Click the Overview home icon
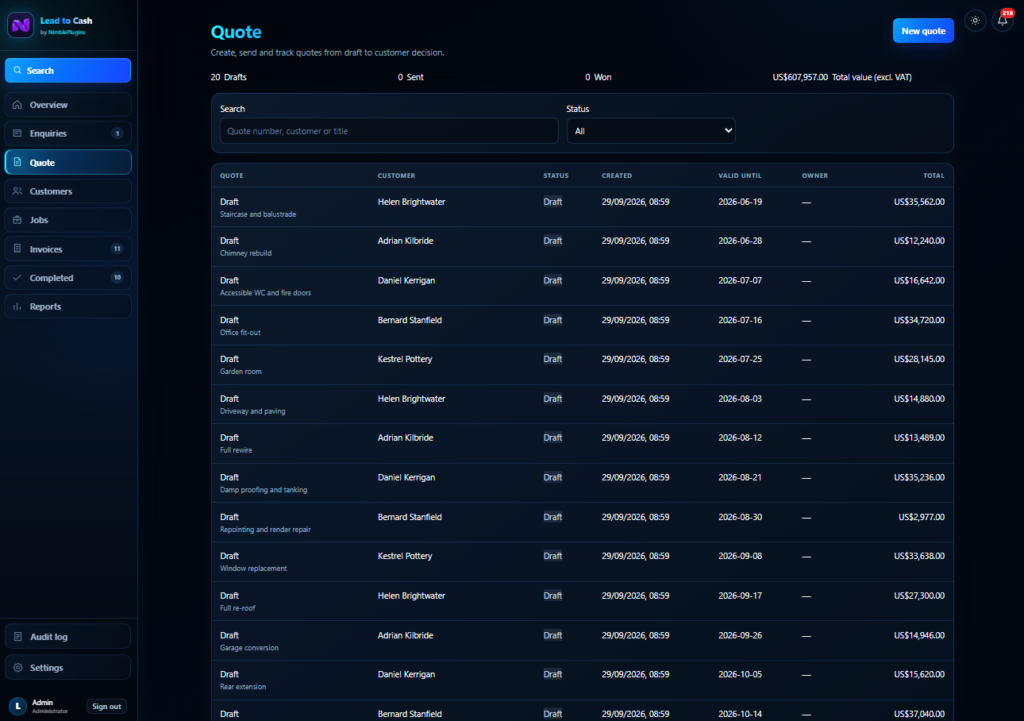 click(18, 104)
